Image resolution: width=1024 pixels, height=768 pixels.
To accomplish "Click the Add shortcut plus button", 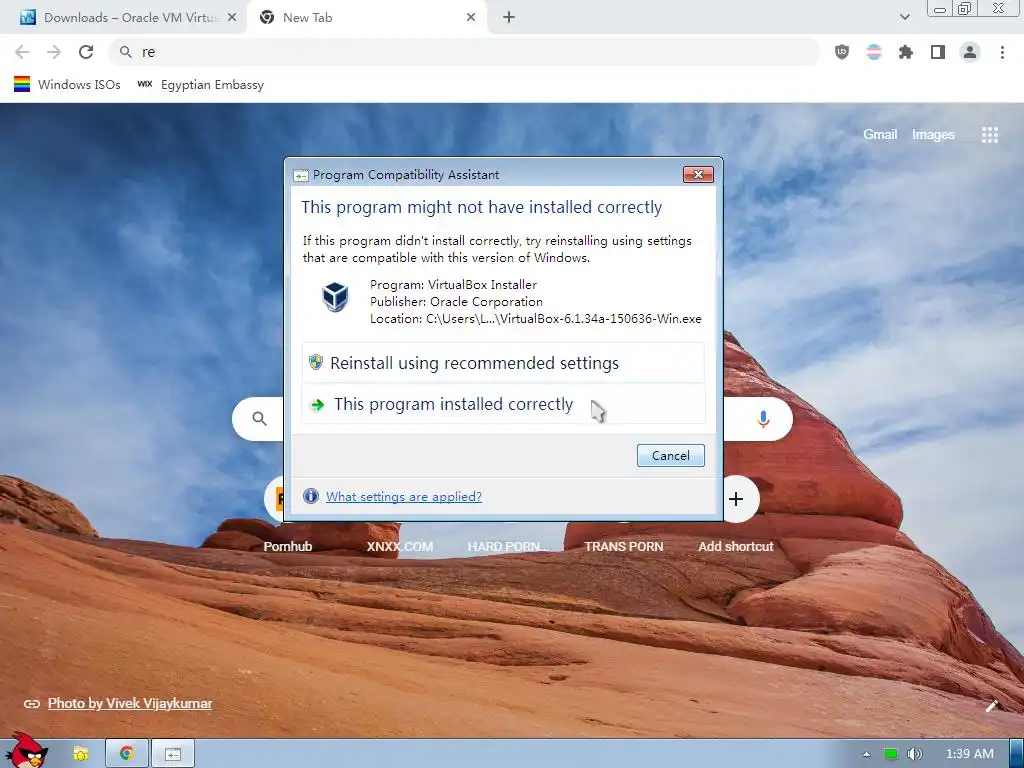I will pos(736,499).
